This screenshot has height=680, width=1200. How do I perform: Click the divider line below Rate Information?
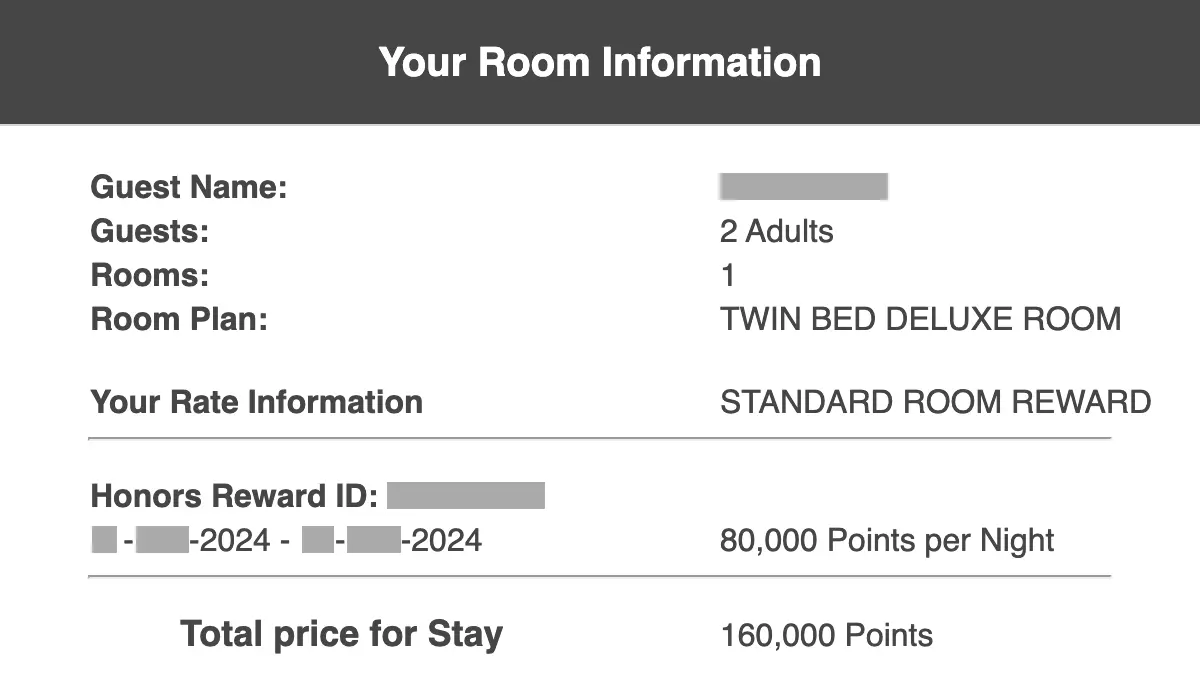point(600,438)
